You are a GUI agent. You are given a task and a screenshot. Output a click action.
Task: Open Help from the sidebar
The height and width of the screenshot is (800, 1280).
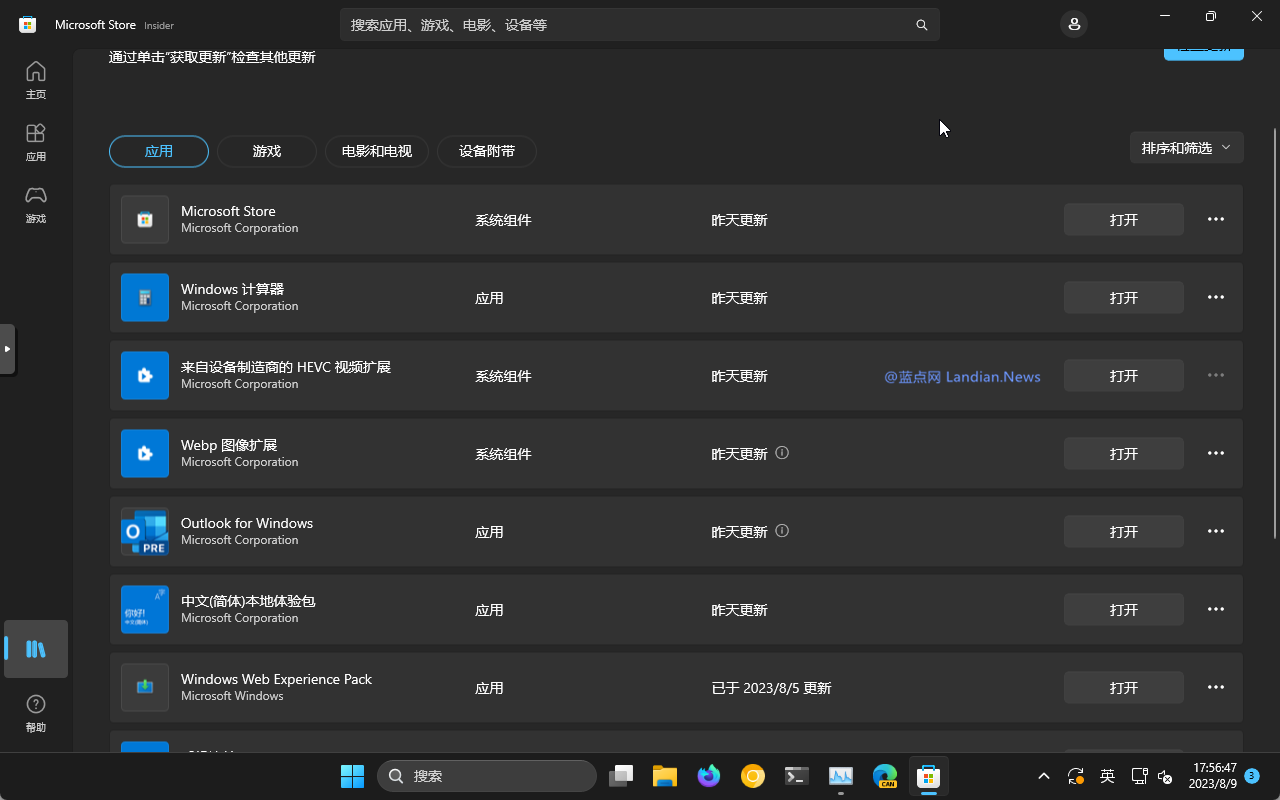(36, 714)
